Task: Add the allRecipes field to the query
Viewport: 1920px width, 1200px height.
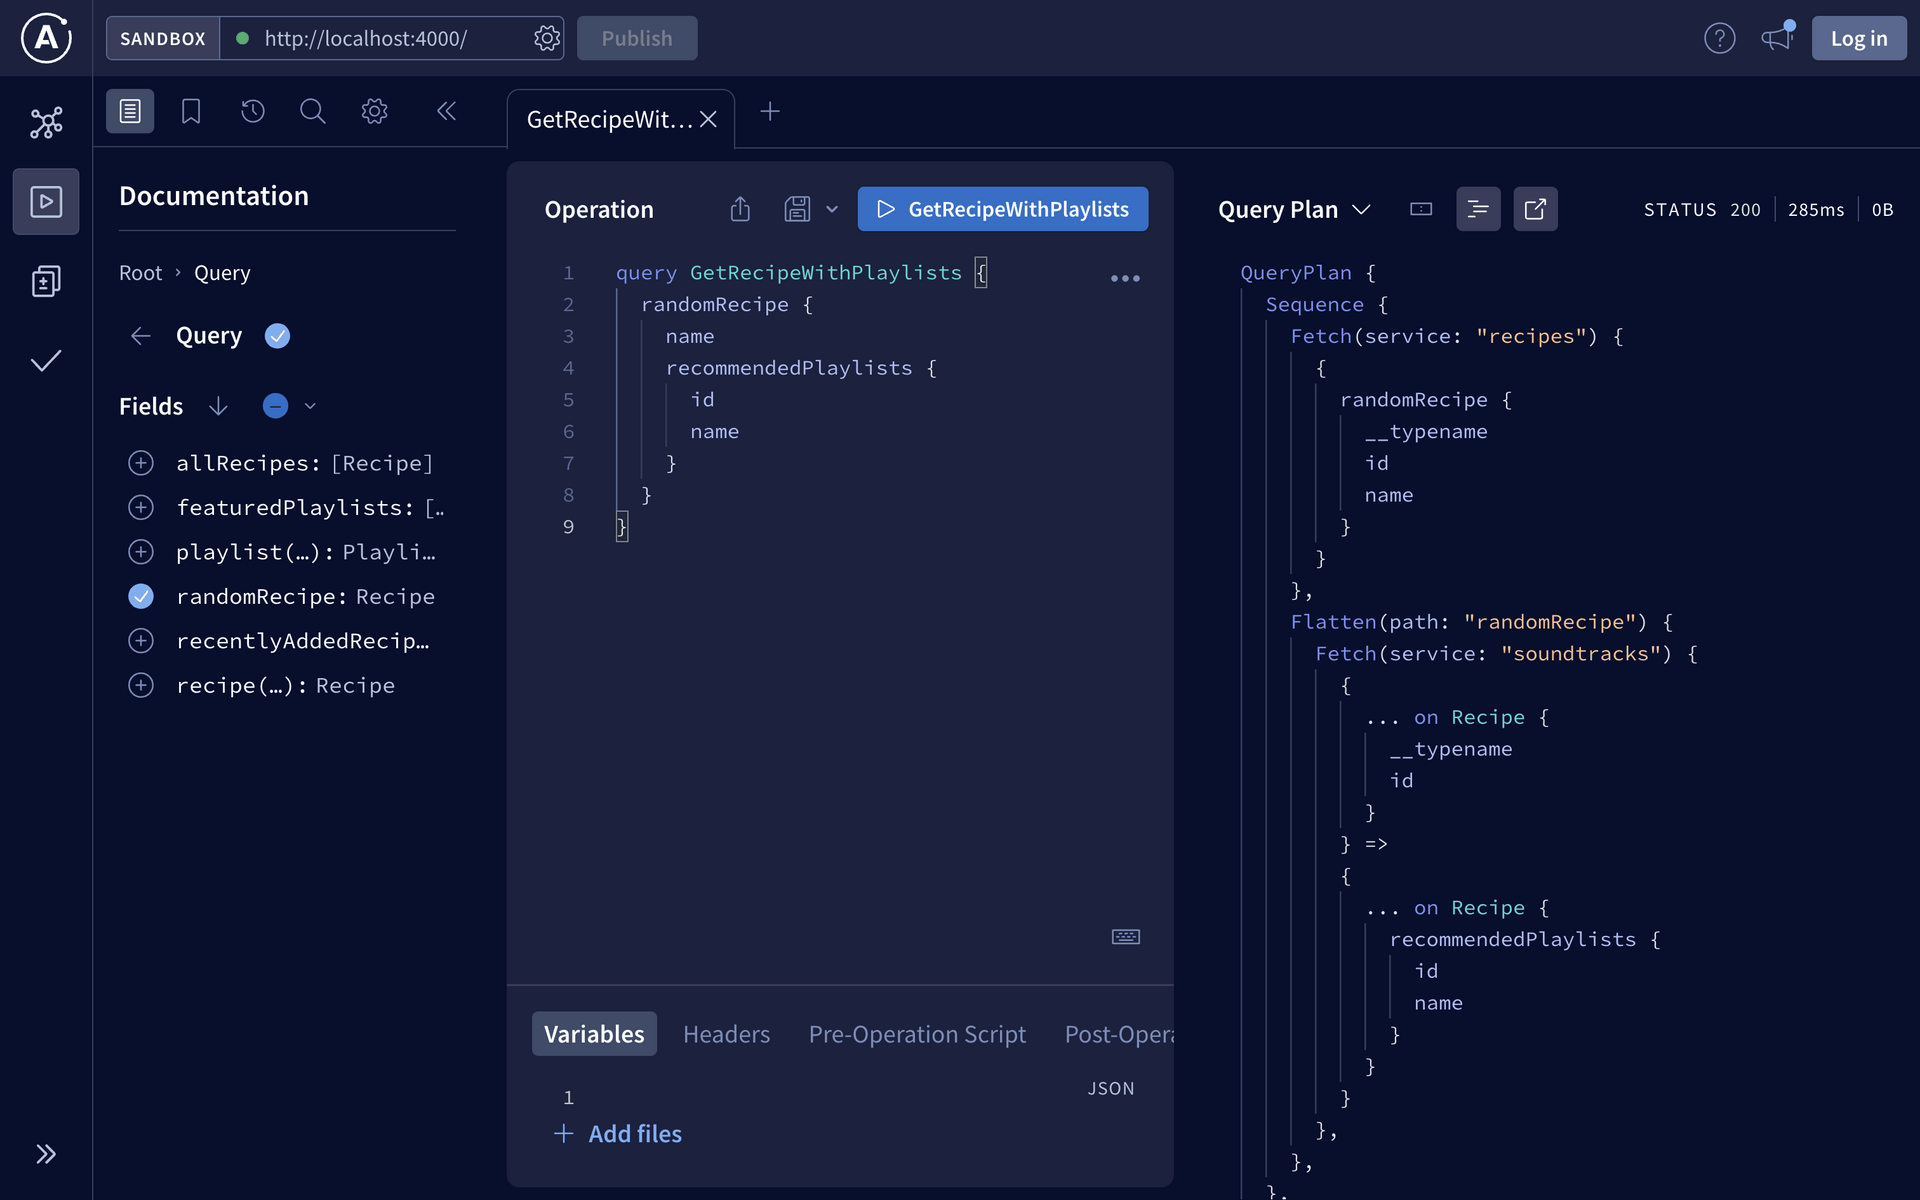Action: [x=141, y=463]
